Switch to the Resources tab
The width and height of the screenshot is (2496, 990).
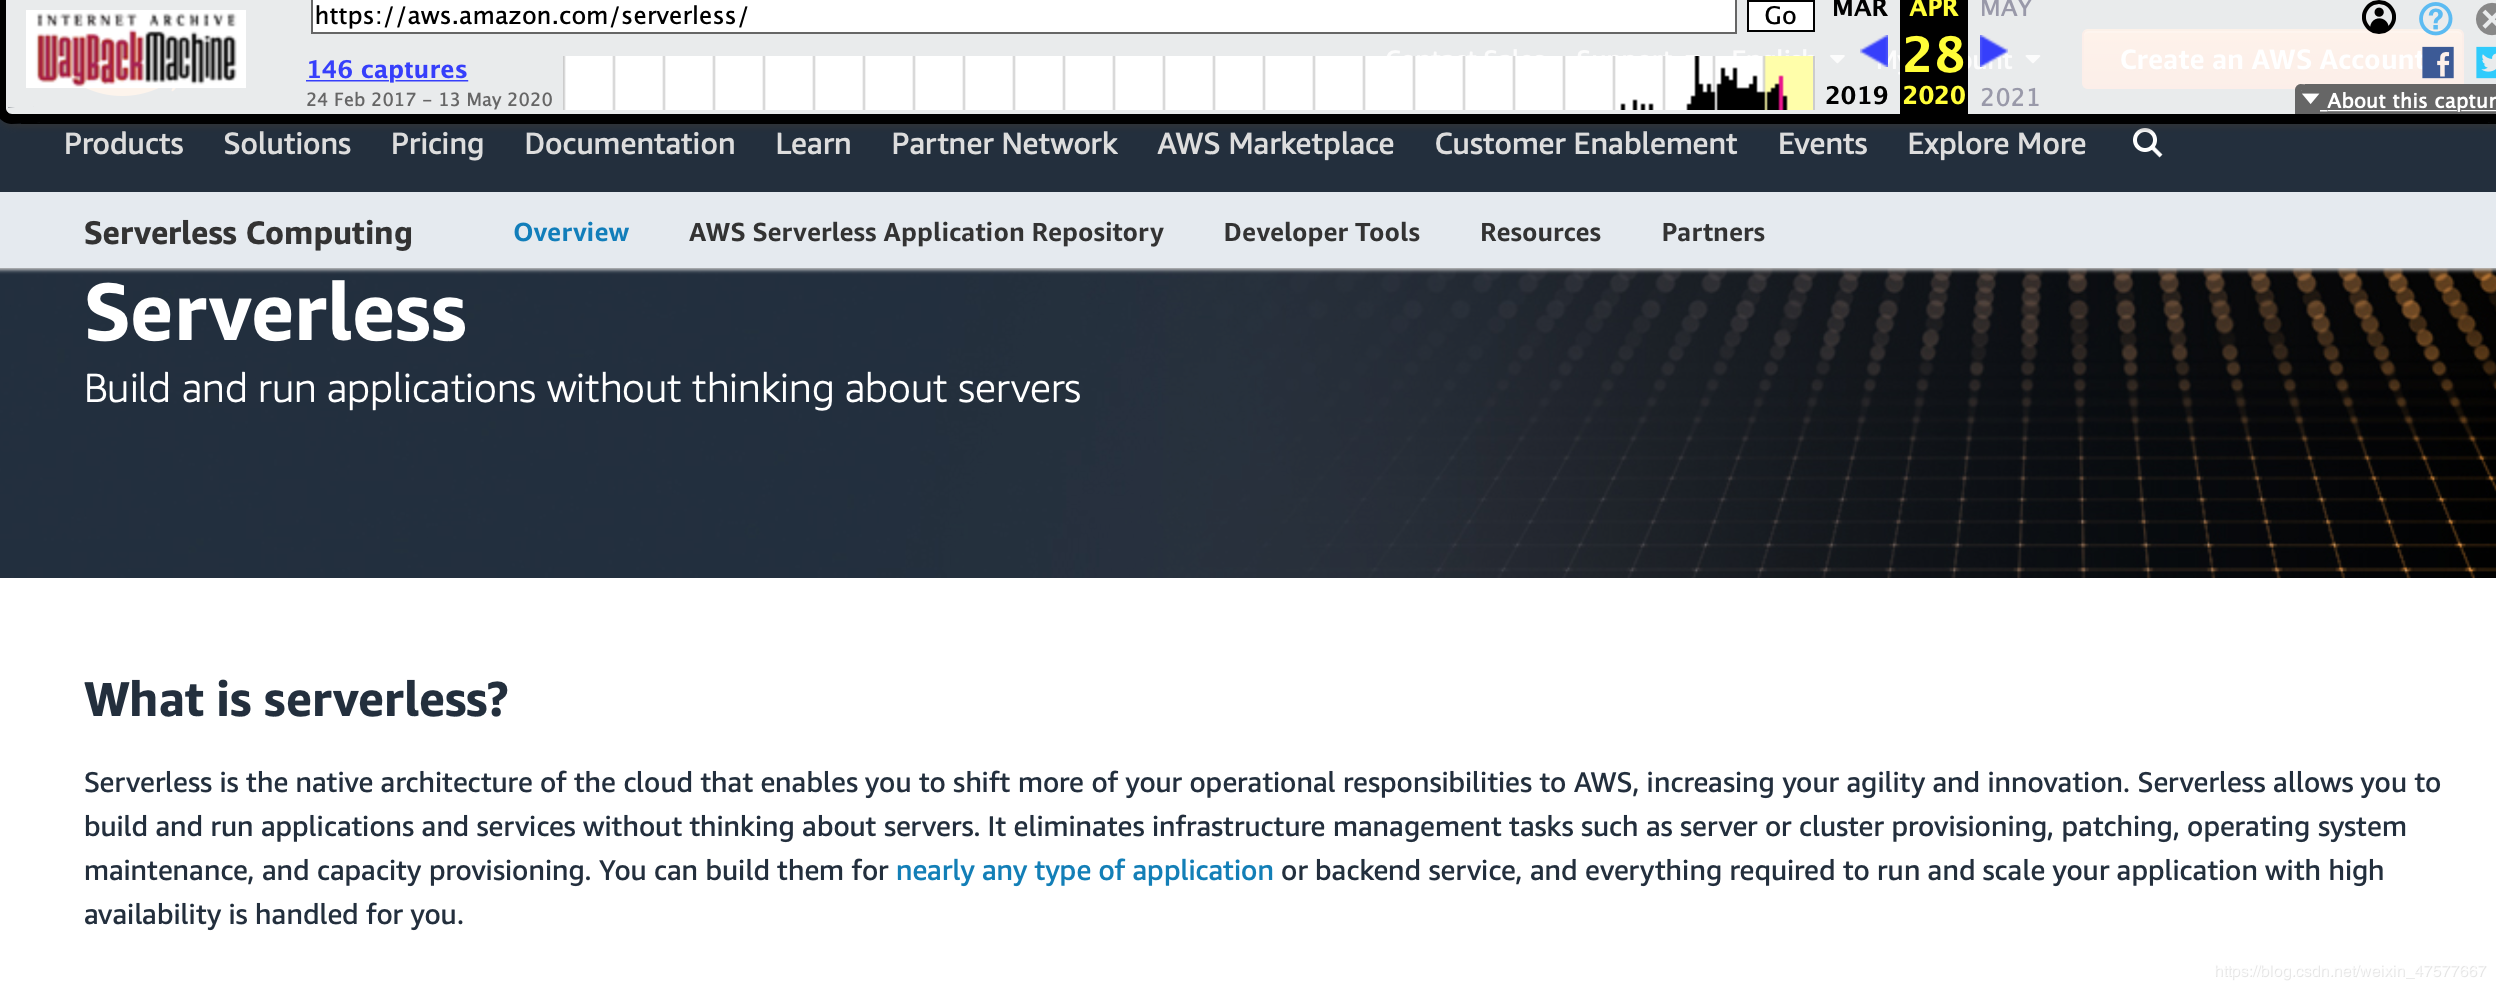(x=1540, y=232)
